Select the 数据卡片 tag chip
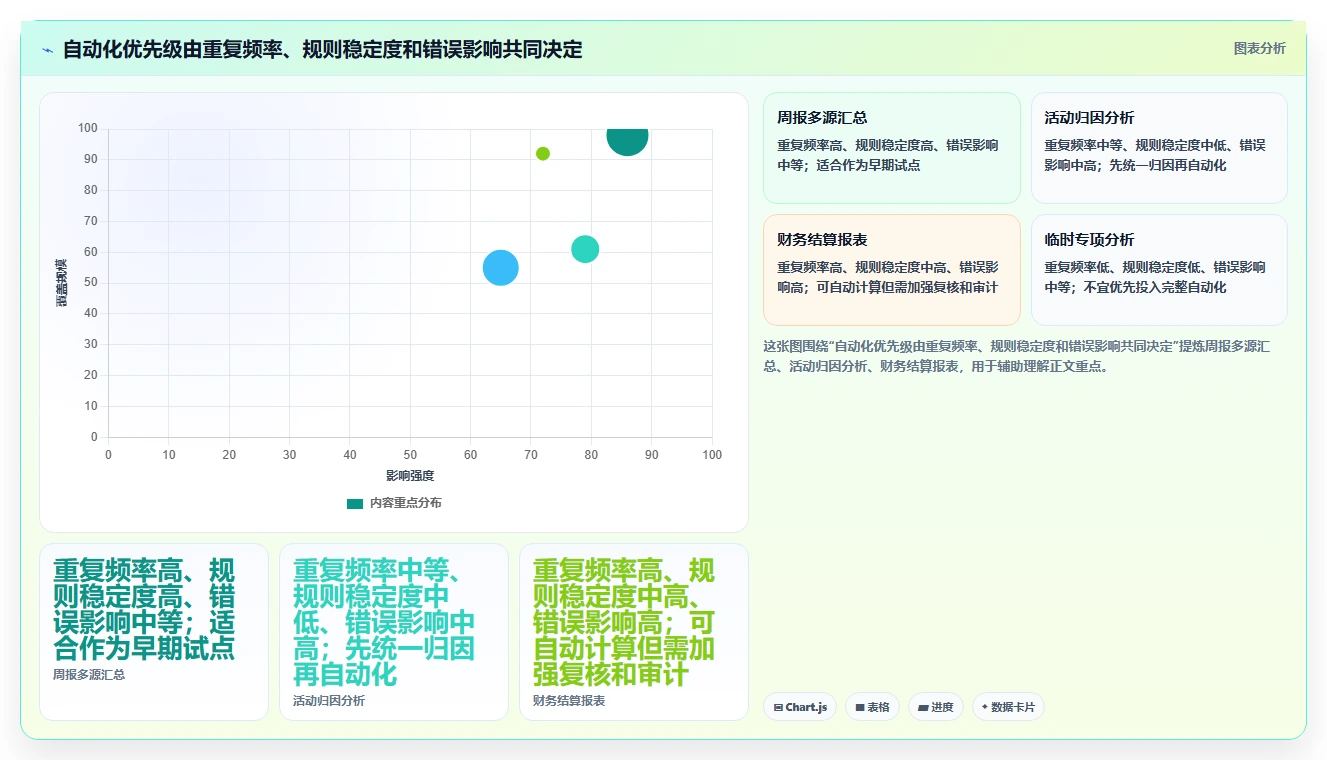This screenshot has height=760, width=1327. [1008, 707]
